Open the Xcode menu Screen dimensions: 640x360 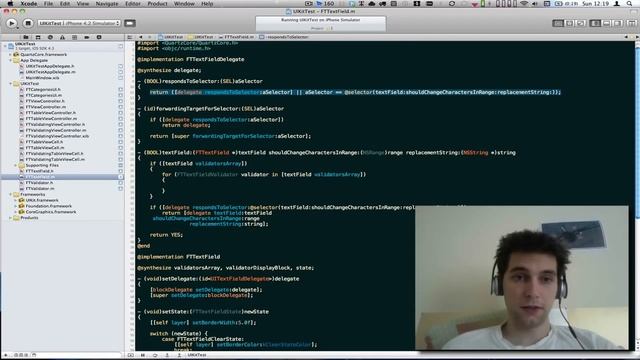[29, 4]
